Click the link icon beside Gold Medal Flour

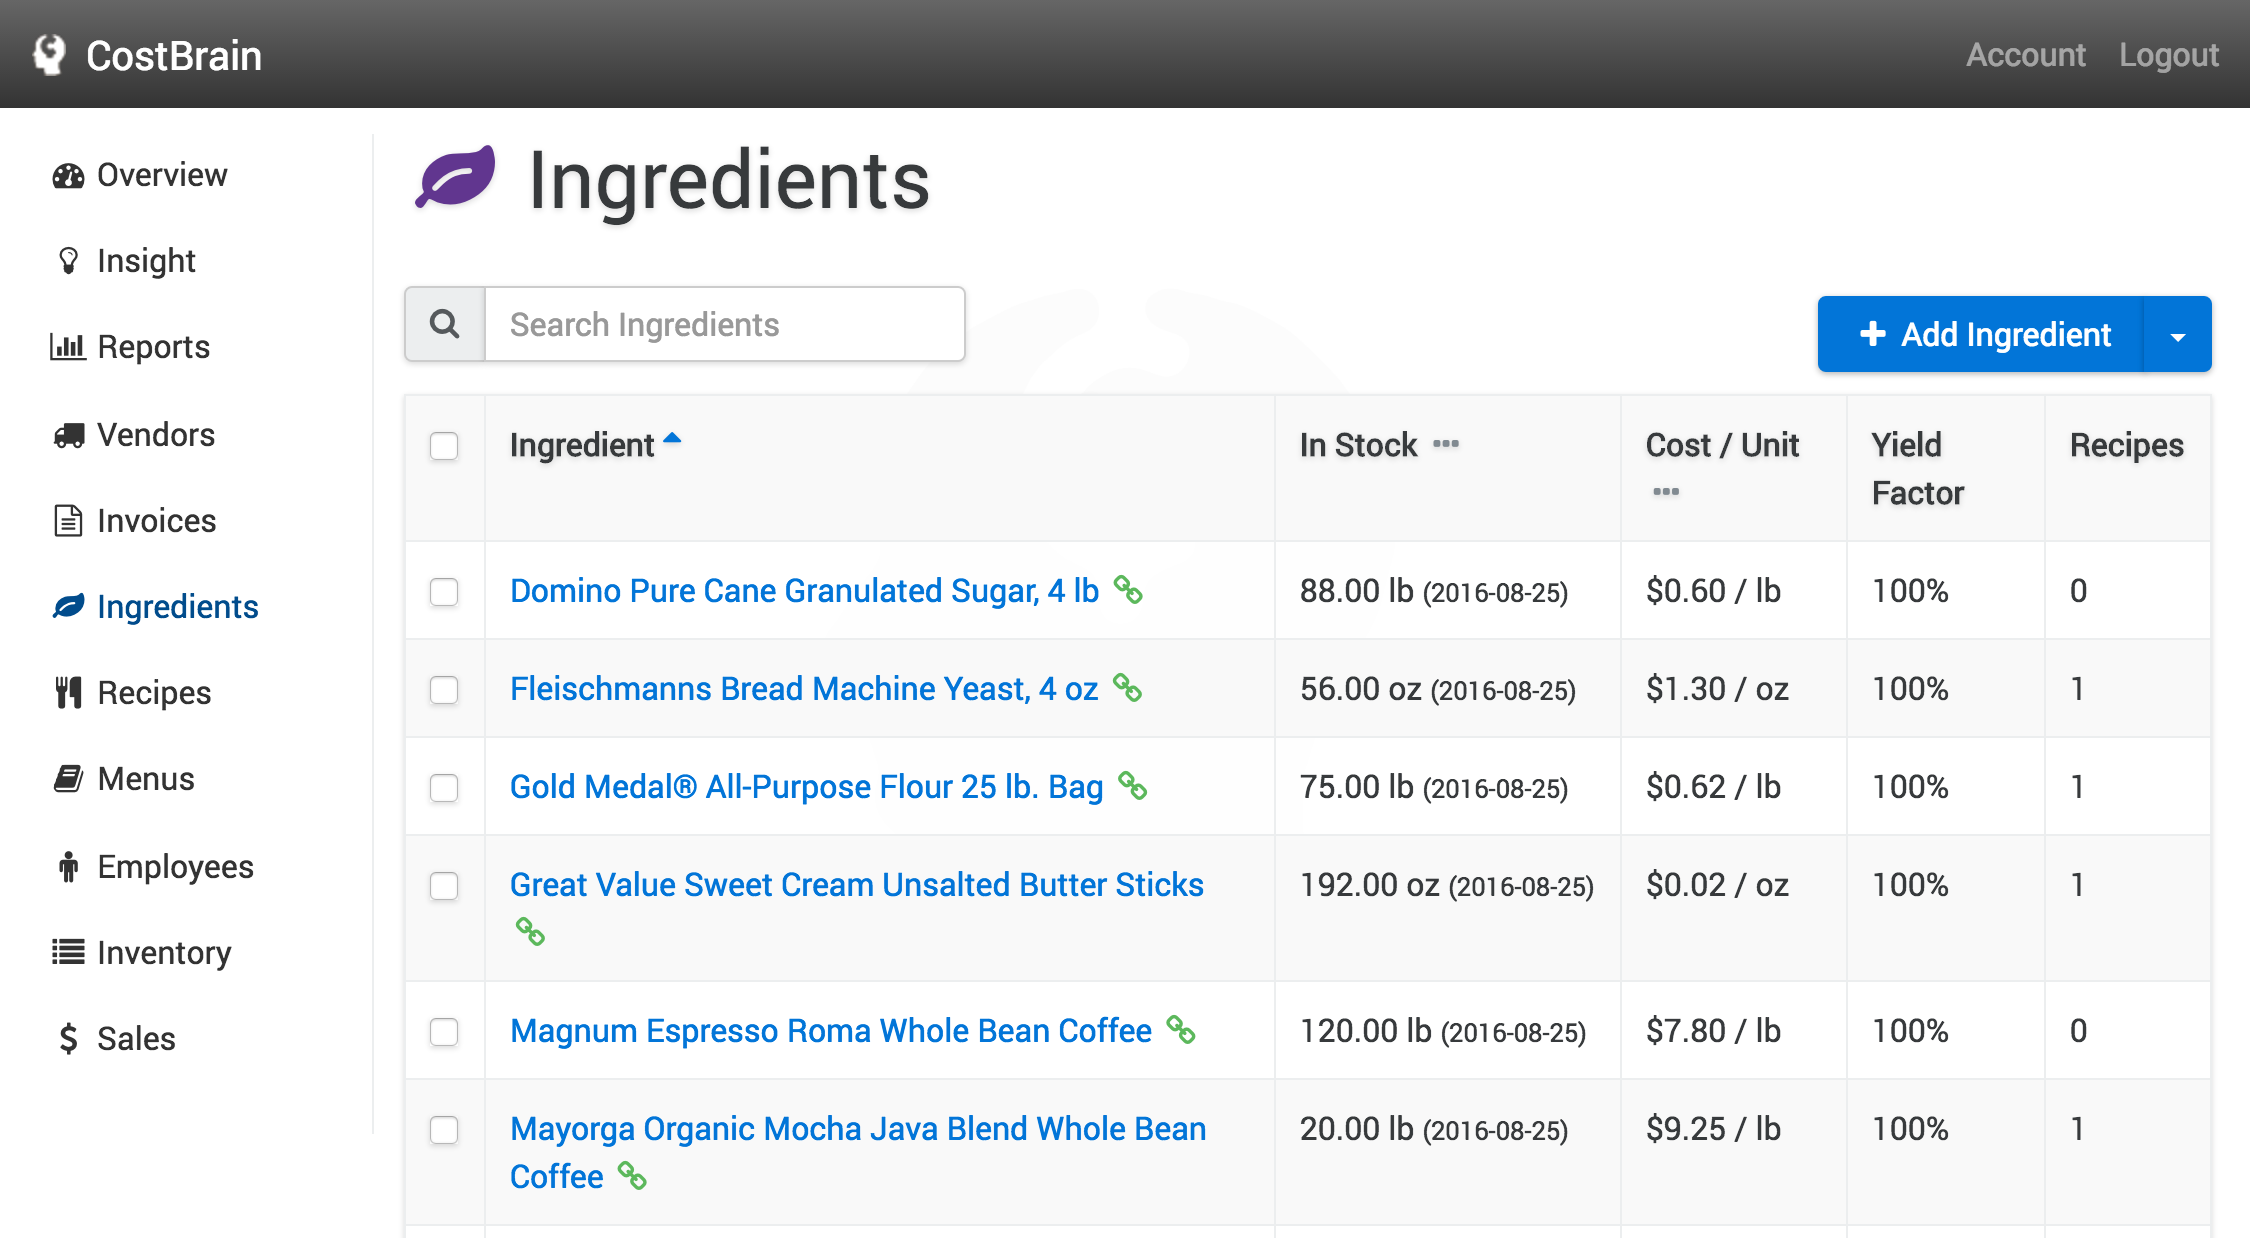point(1132,786)
